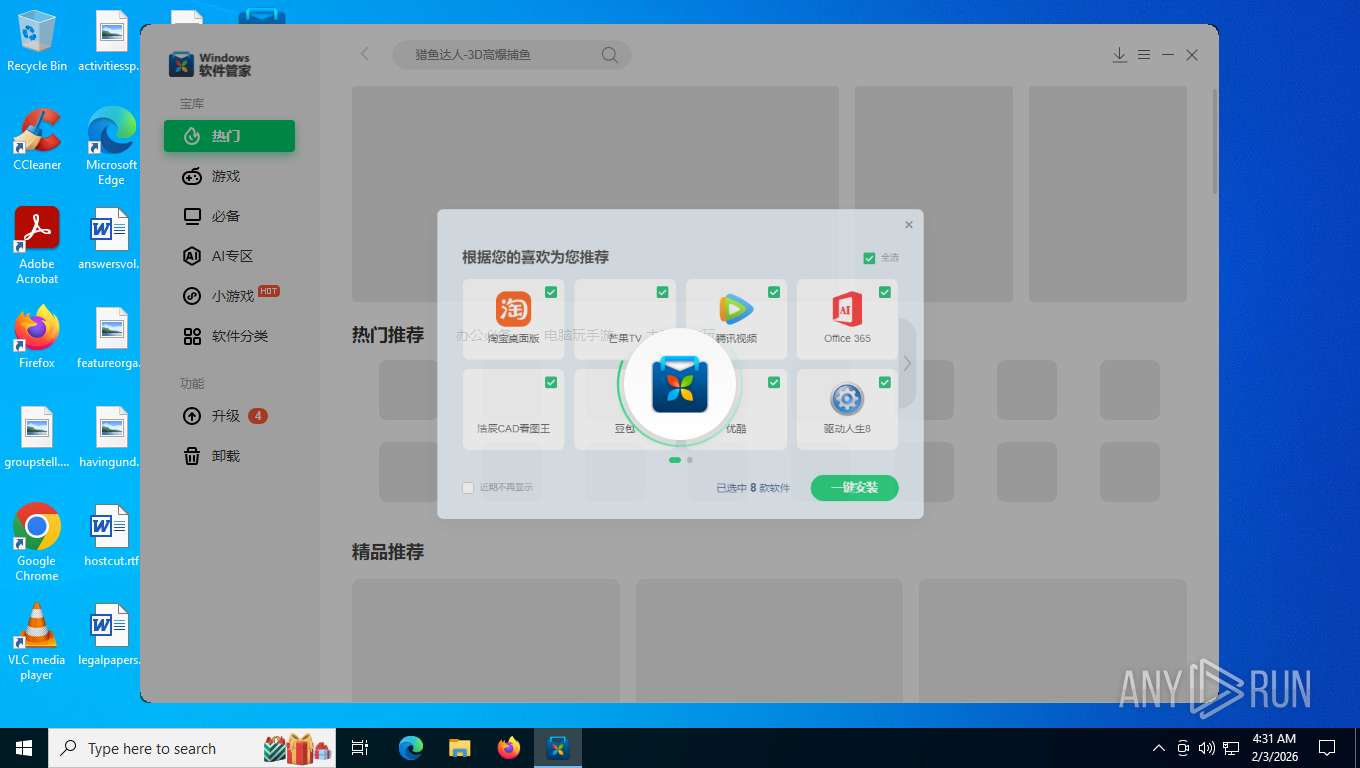Select the featureorga desktop image file
This screenshot has width=1360, height=768.
click(x=111, y=338)
